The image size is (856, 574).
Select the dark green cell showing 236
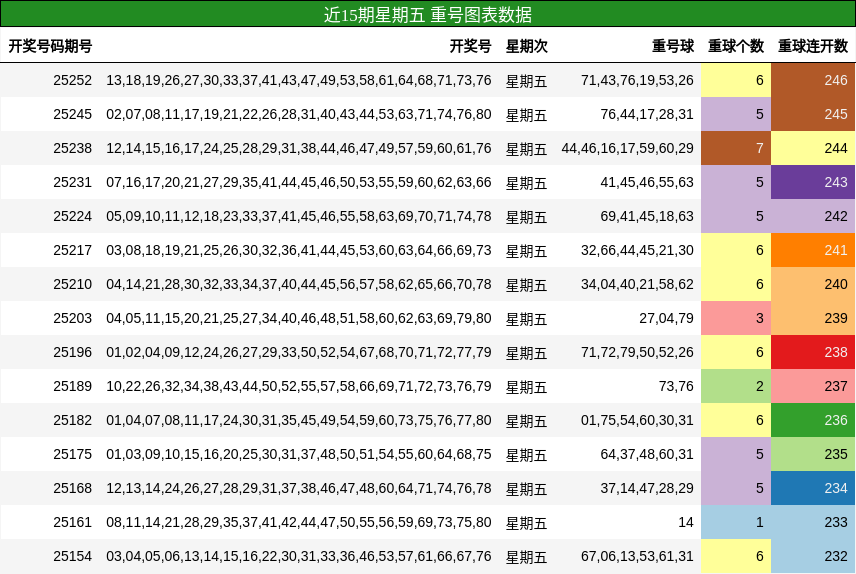pyautogui.click(x=813, y=420)
